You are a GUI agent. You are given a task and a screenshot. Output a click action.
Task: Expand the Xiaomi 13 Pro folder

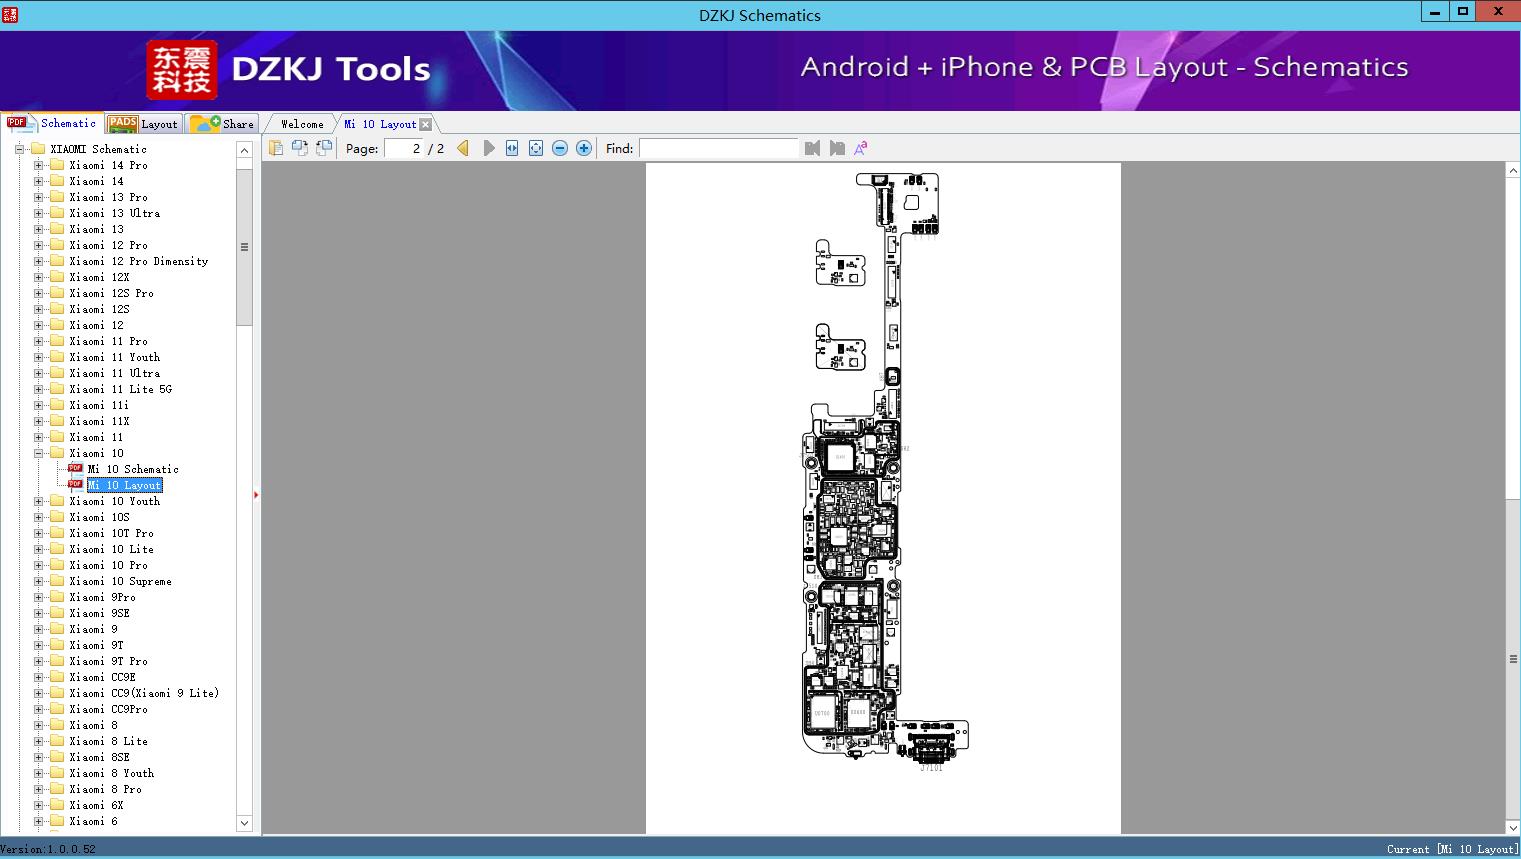[x=38, y=197]
